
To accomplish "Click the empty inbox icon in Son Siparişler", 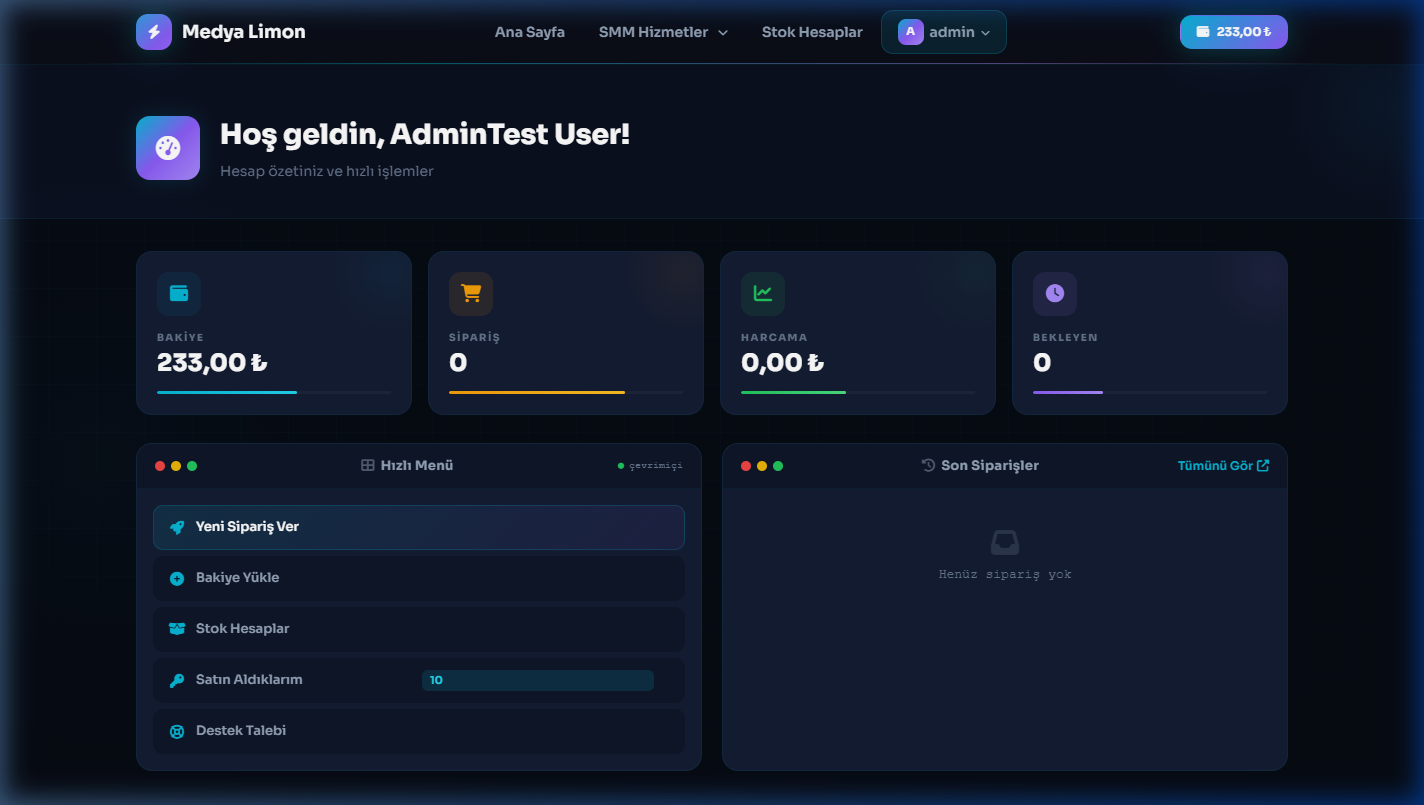I will pyautogui.click(x=1004, y=543).
